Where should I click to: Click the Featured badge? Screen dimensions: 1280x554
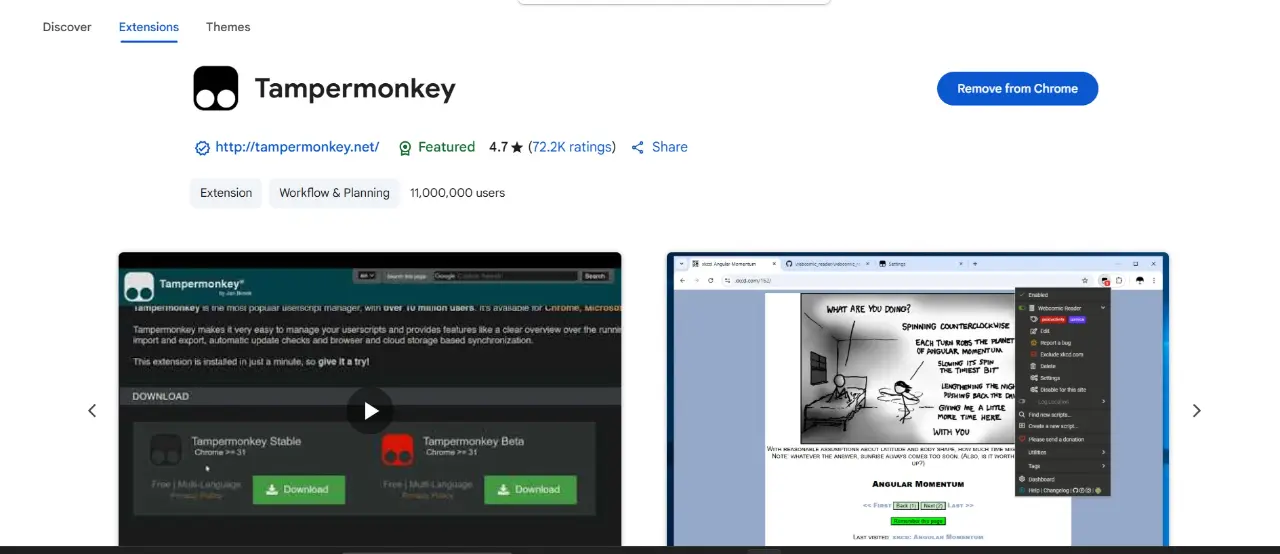click(436, 147)
